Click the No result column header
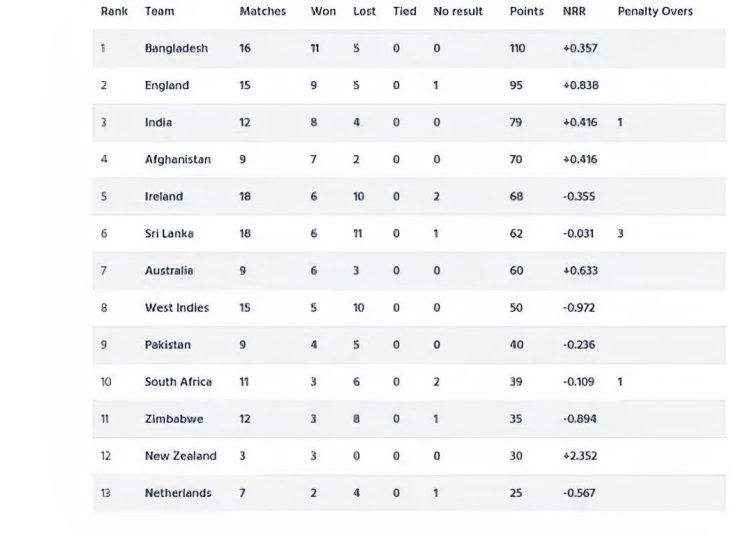 click(458, 11)
